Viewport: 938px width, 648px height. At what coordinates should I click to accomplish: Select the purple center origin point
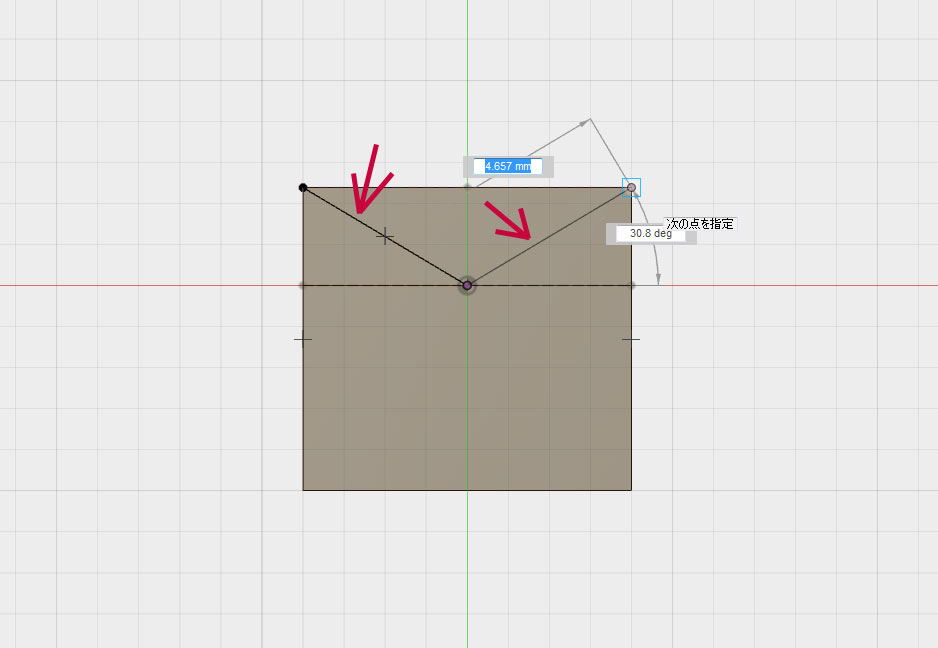pyautogui.click(x=467, y=286)
